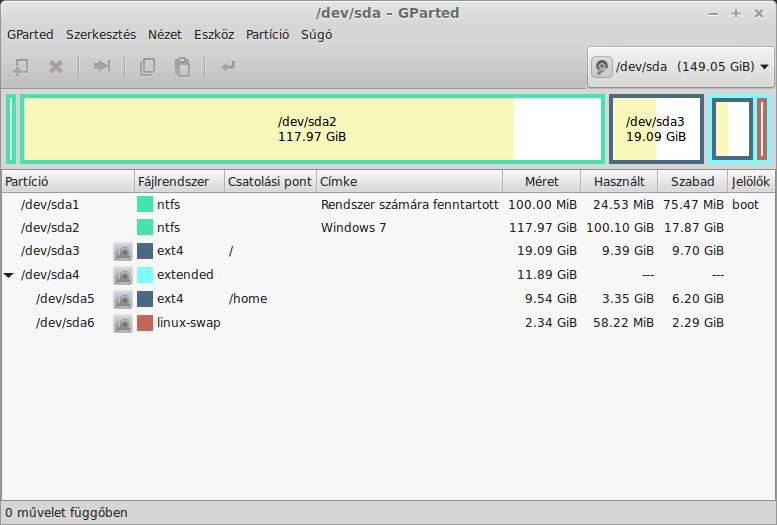Viewport: 777px width, 525px height.
Task: Click the dark blue ext4 swatch for /dev/sda3
Action: pos(145,251)
